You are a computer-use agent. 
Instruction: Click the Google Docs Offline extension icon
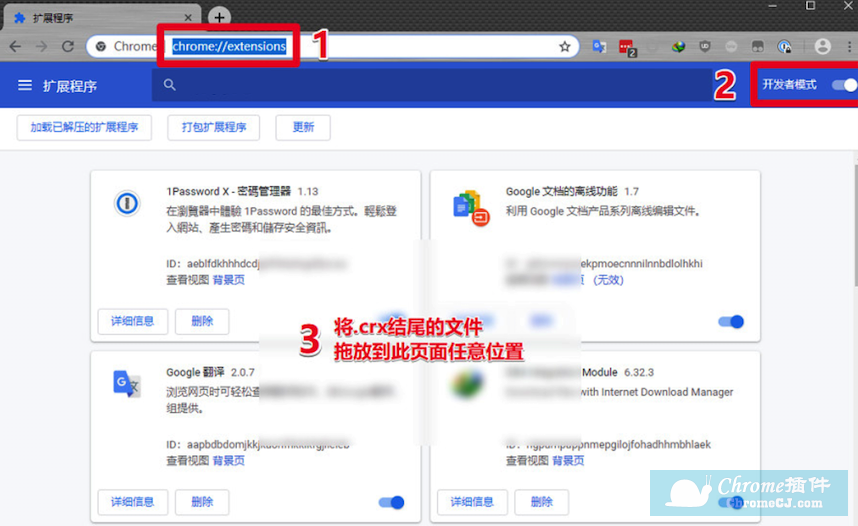pyautogui.click(x=471, y=208)
